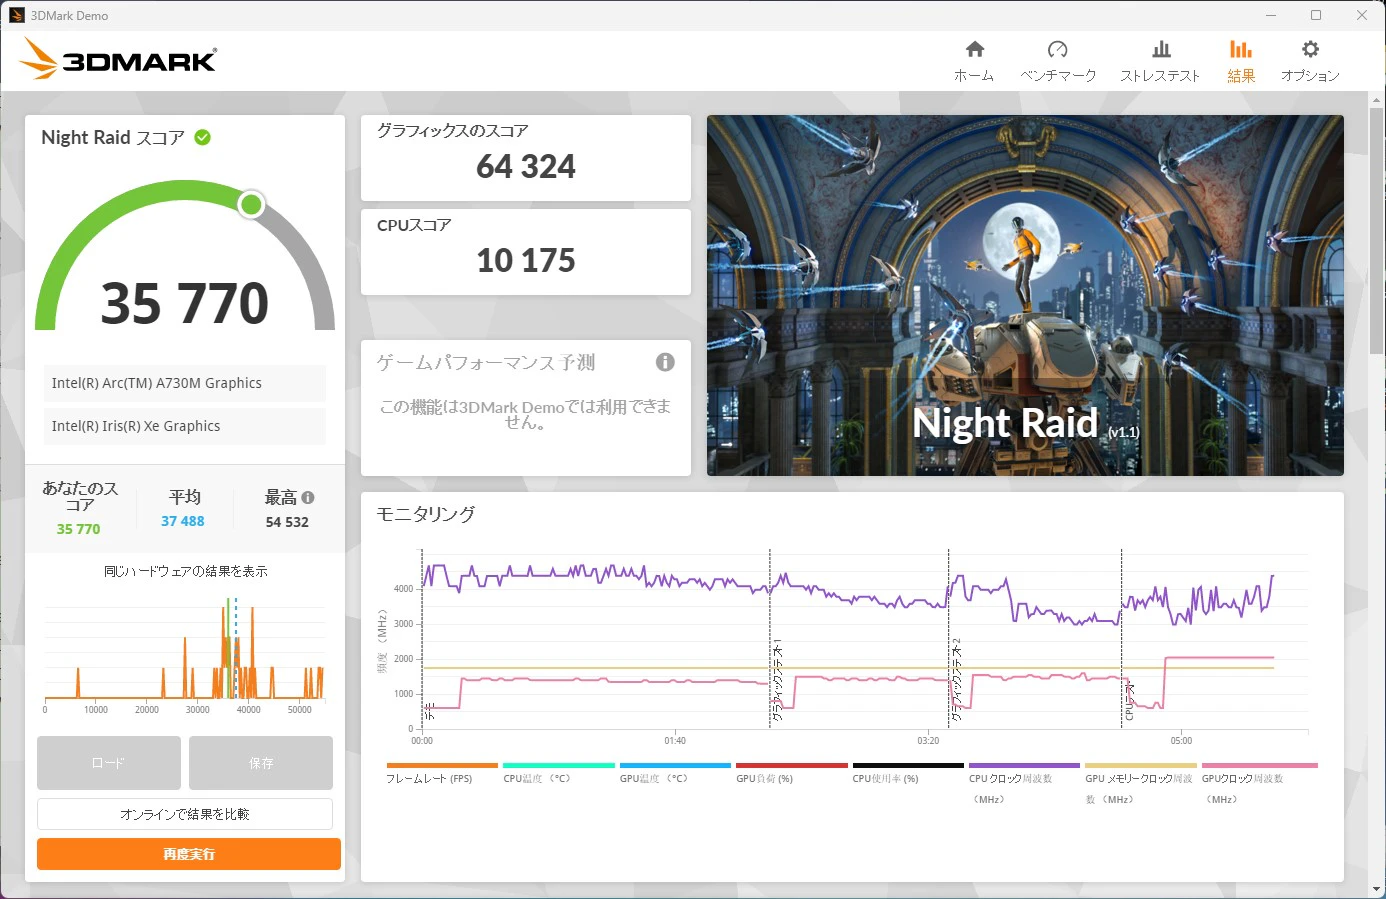Screen dimensions: 1386x899
Task: Click the yellow GPUメモリークロック周波数 legend swatch
Action: pos(1141,765)
